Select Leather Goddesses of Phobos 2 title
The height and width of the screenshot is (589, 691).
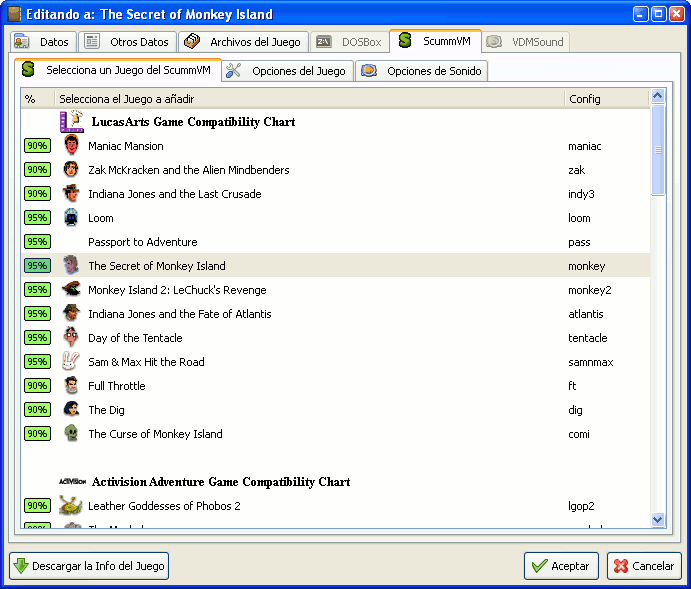pos(164,506)
